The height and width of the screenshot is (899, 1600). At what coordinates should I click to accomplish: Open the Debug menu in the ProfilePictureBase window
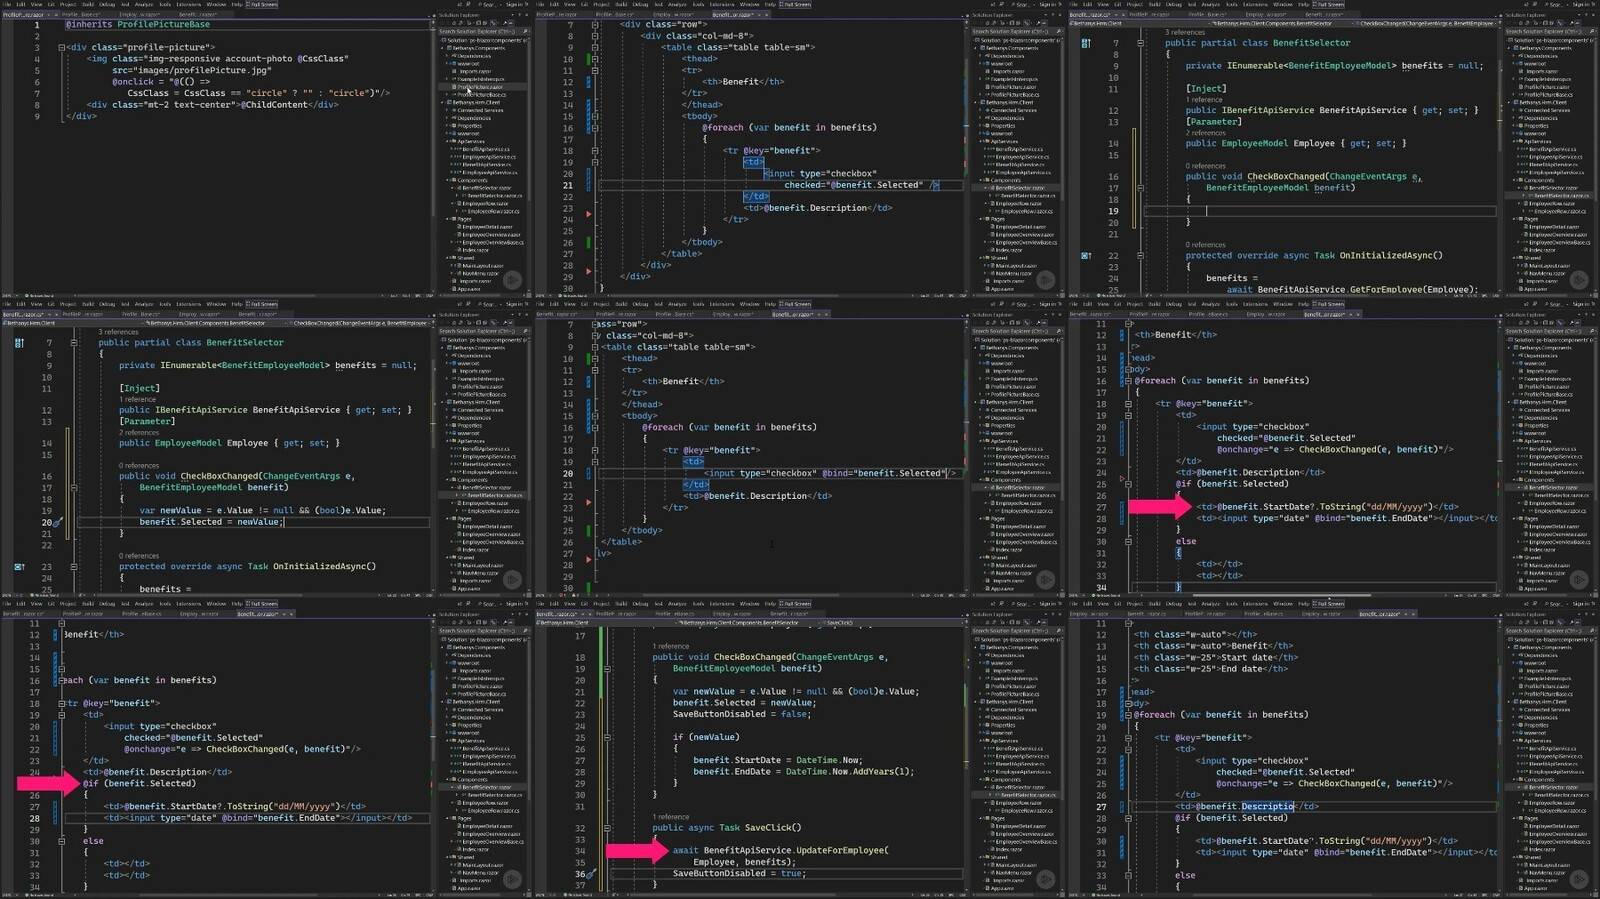pyautogui.click(x=107, y=4)
